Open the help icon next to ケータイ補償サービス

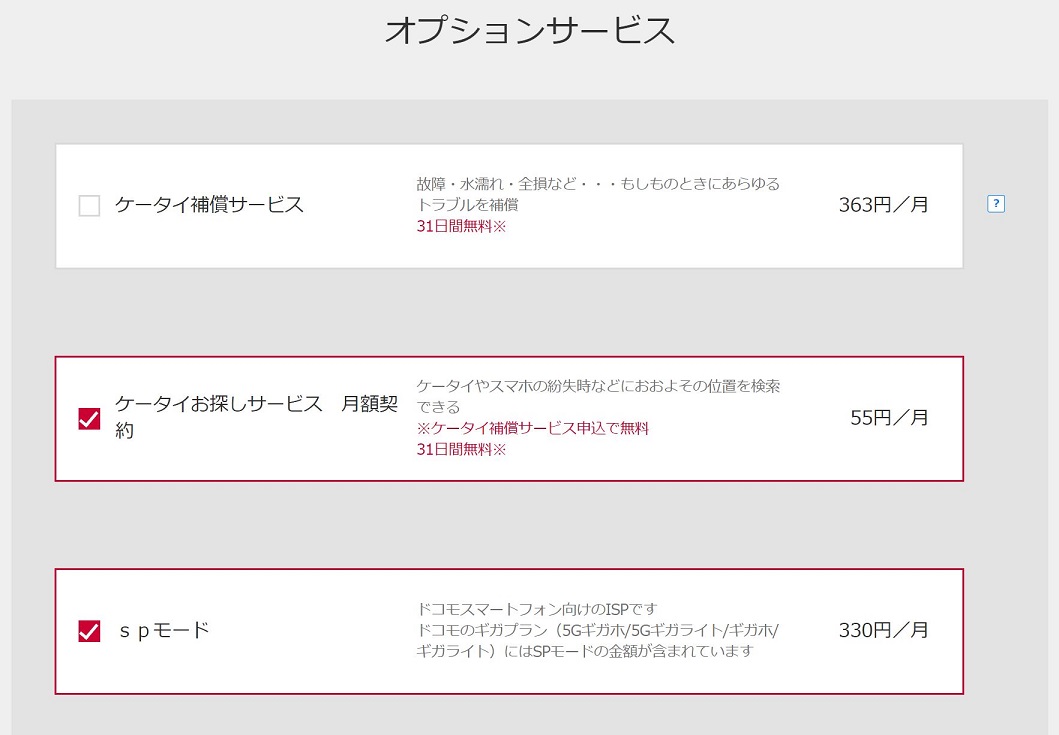[996, 204]
